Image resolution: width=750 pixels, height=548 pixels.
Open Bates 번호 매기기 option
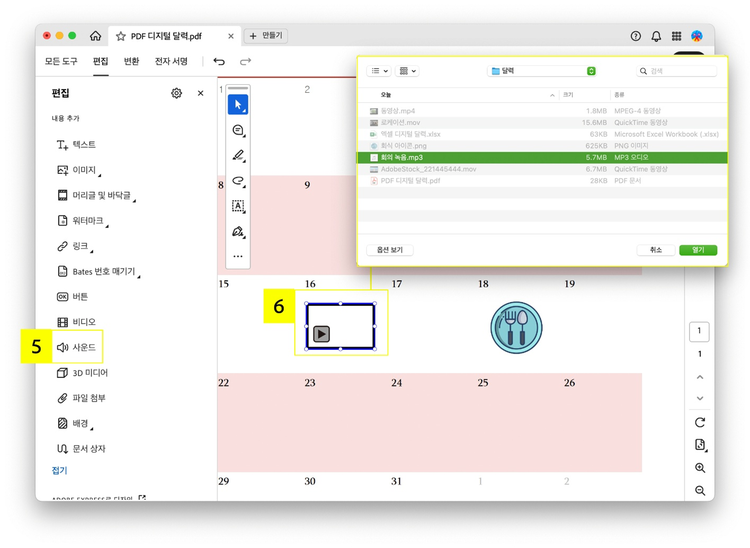99,271
